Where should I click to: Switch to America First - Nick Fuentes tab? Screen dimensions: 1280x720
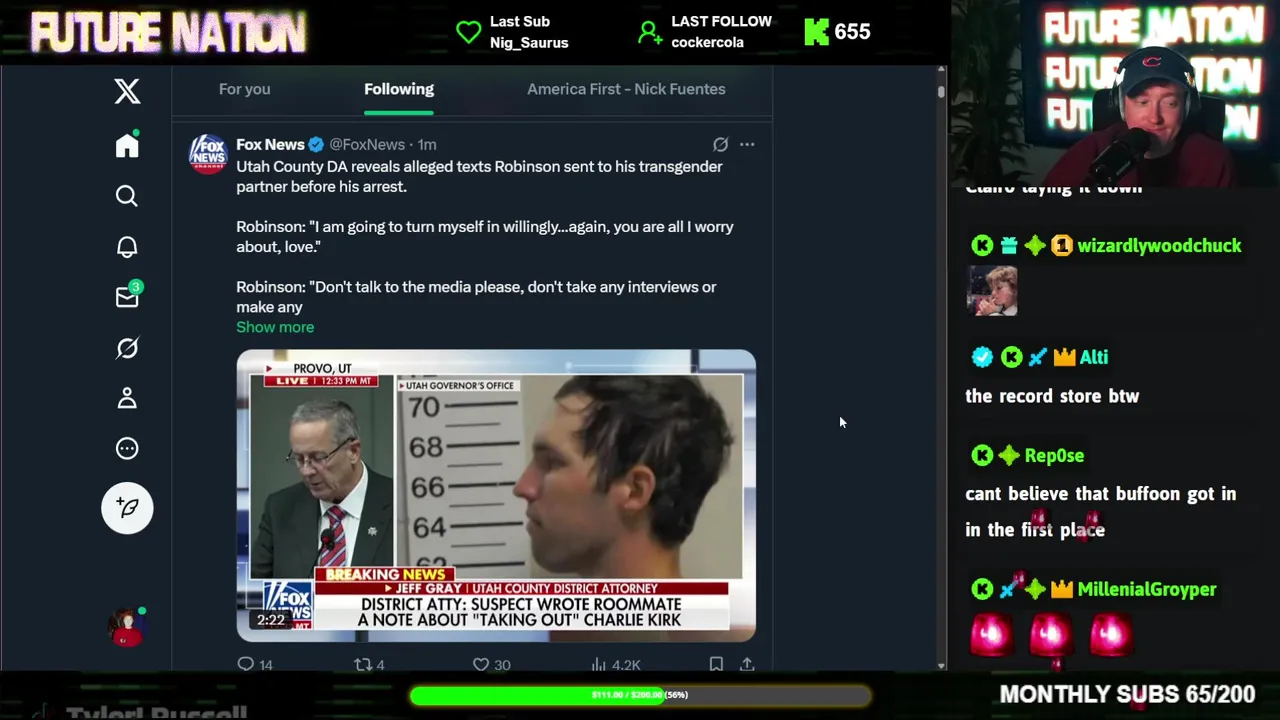point(626,89)
